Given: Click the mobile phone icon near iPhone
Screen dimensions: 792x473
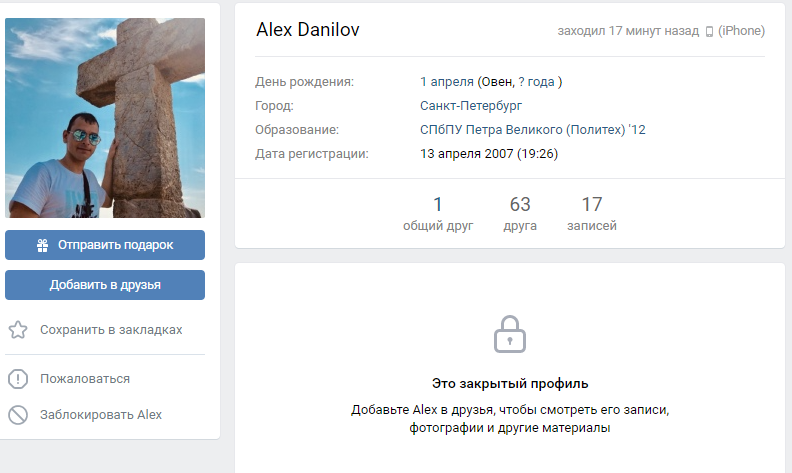Looking at the screenshot, I should 709,31.
